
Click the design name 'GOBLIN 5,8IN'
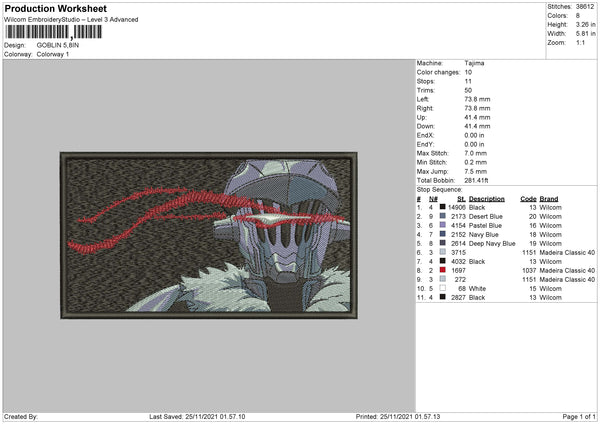[x=58, y=45]
